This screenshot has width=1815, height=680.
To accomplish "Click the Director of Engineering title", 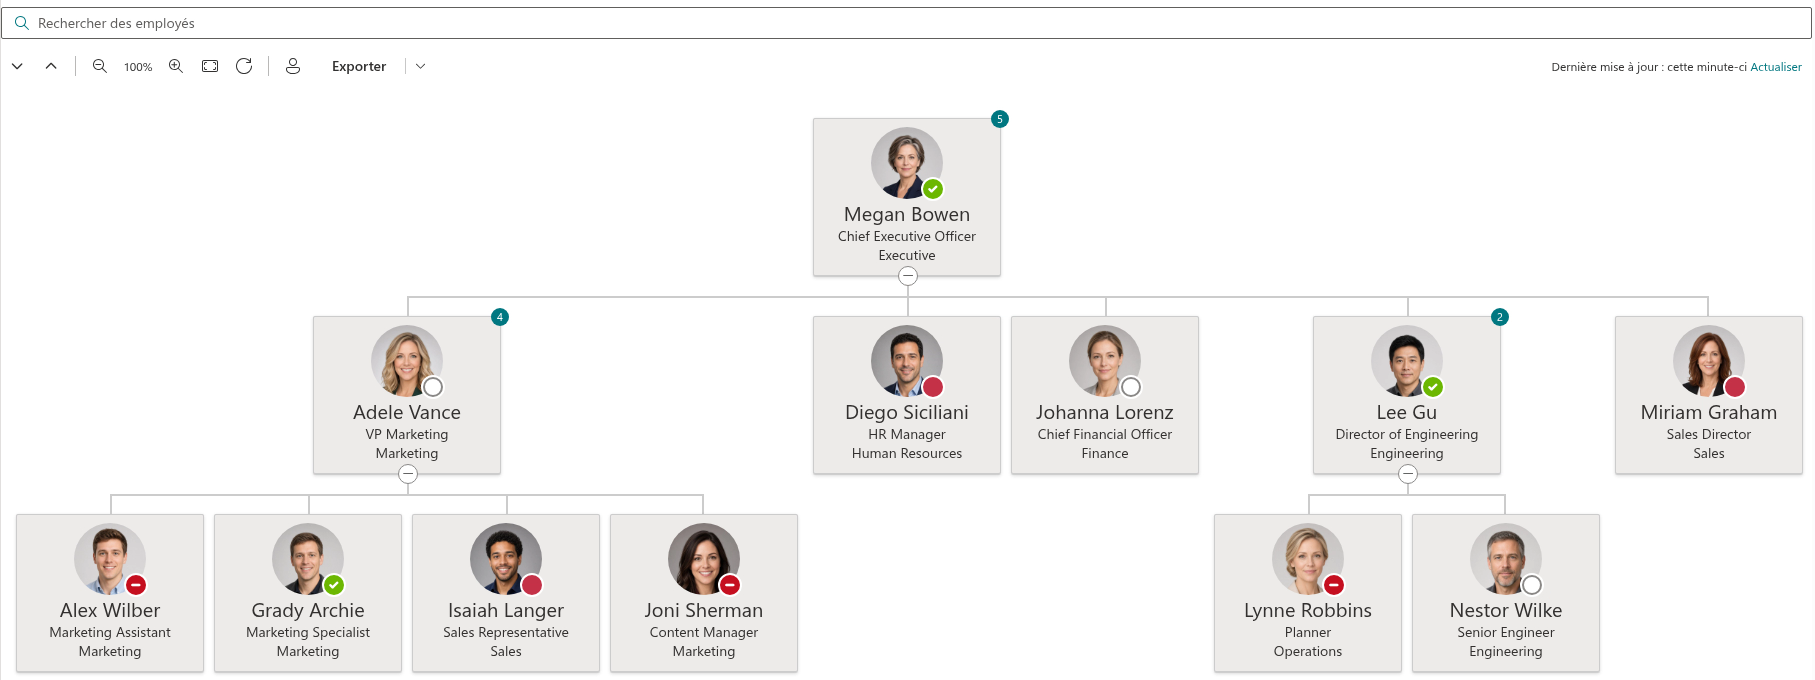I will [1407, 434].
